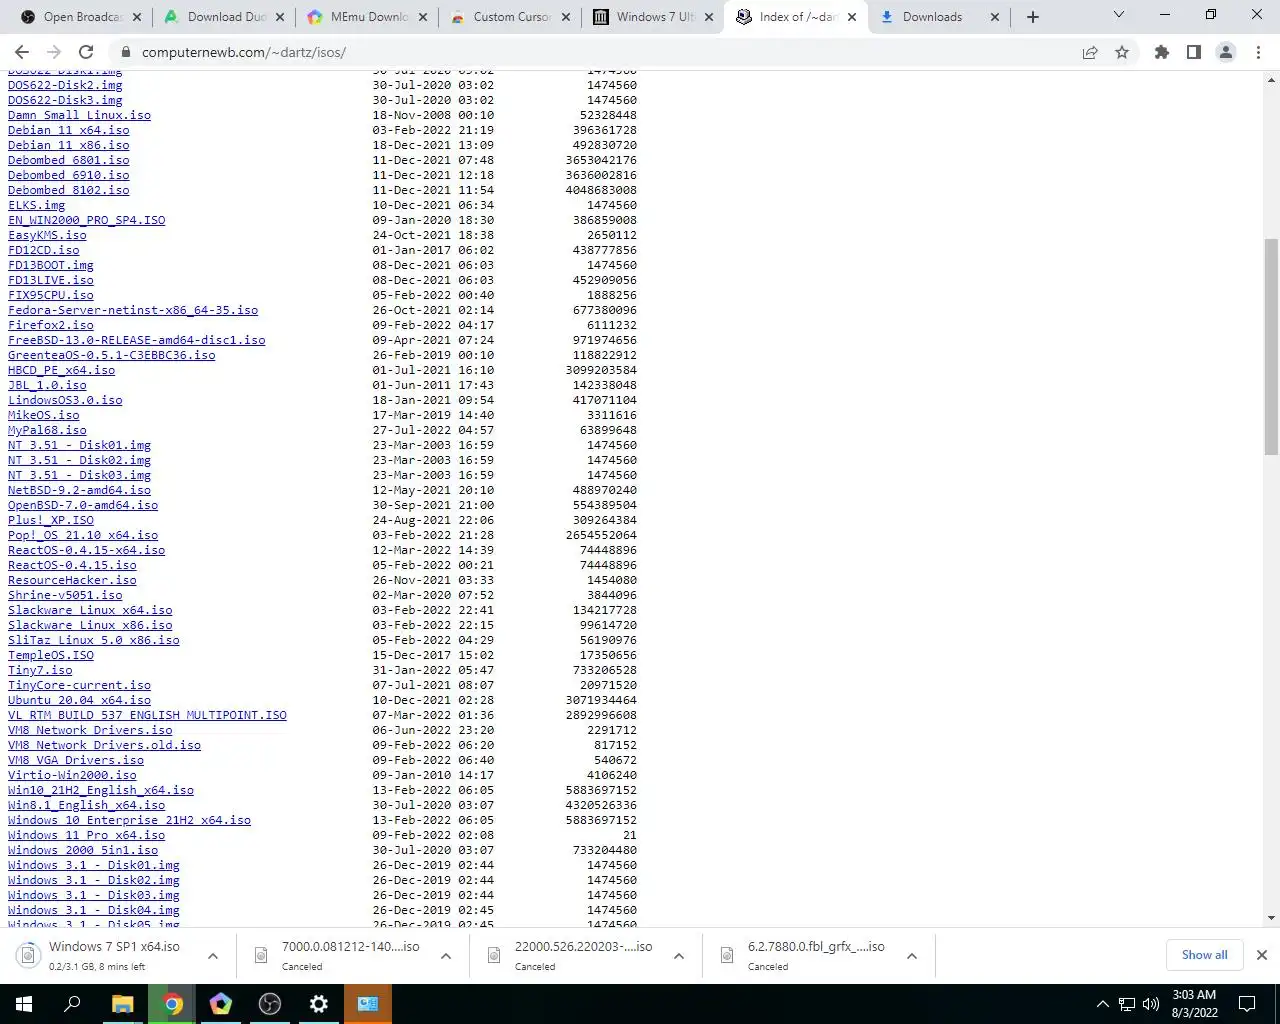Open the Chrome three-dot menu
The width and height of the screenshot is (1280, 1024).
pyautogui.click(x=1258, y=52)
